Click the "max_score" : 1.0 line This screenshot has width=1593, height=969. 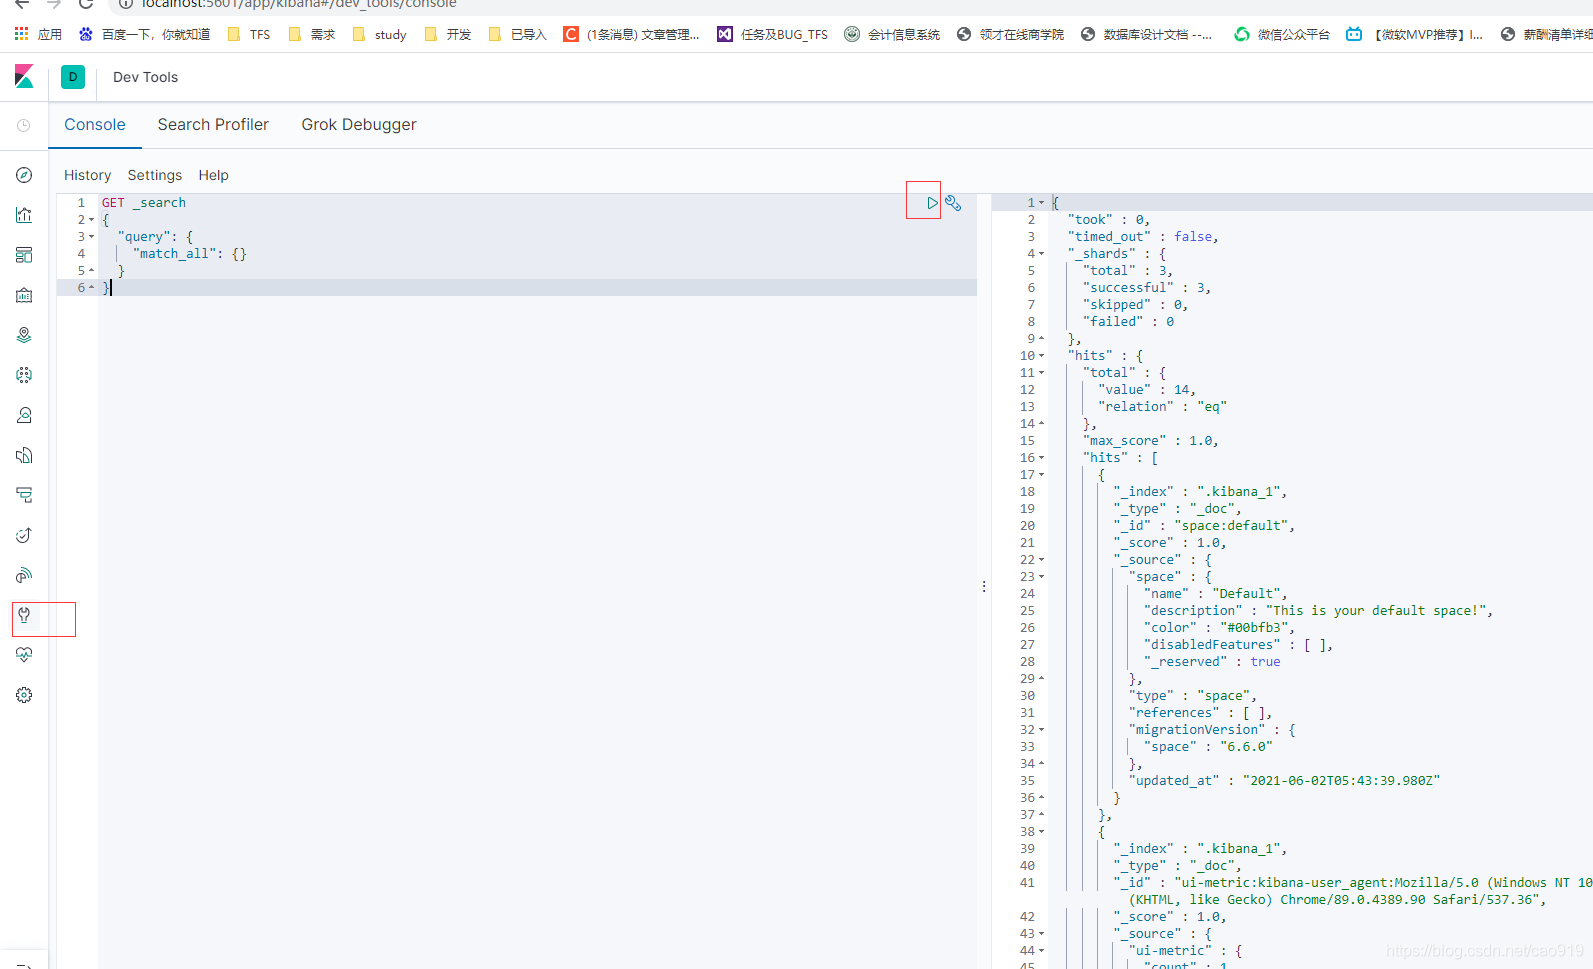click(1151, 441)
